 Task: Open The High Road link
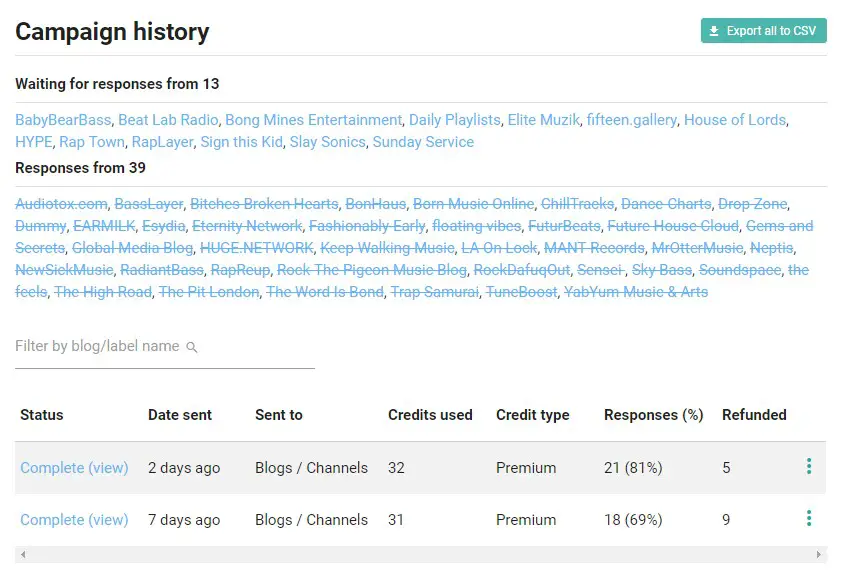103,292
